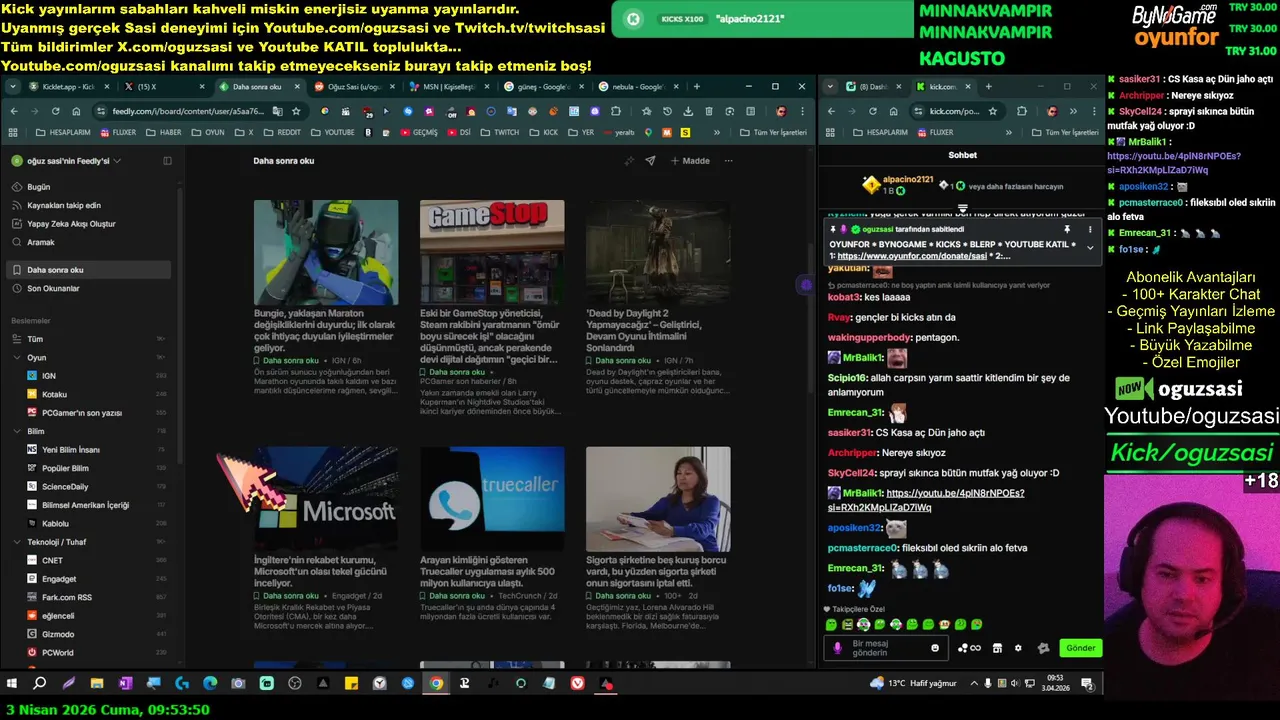Open the YOUTUBE bookmark folder
Screen dimensions: 1280x720
point(333,132)
